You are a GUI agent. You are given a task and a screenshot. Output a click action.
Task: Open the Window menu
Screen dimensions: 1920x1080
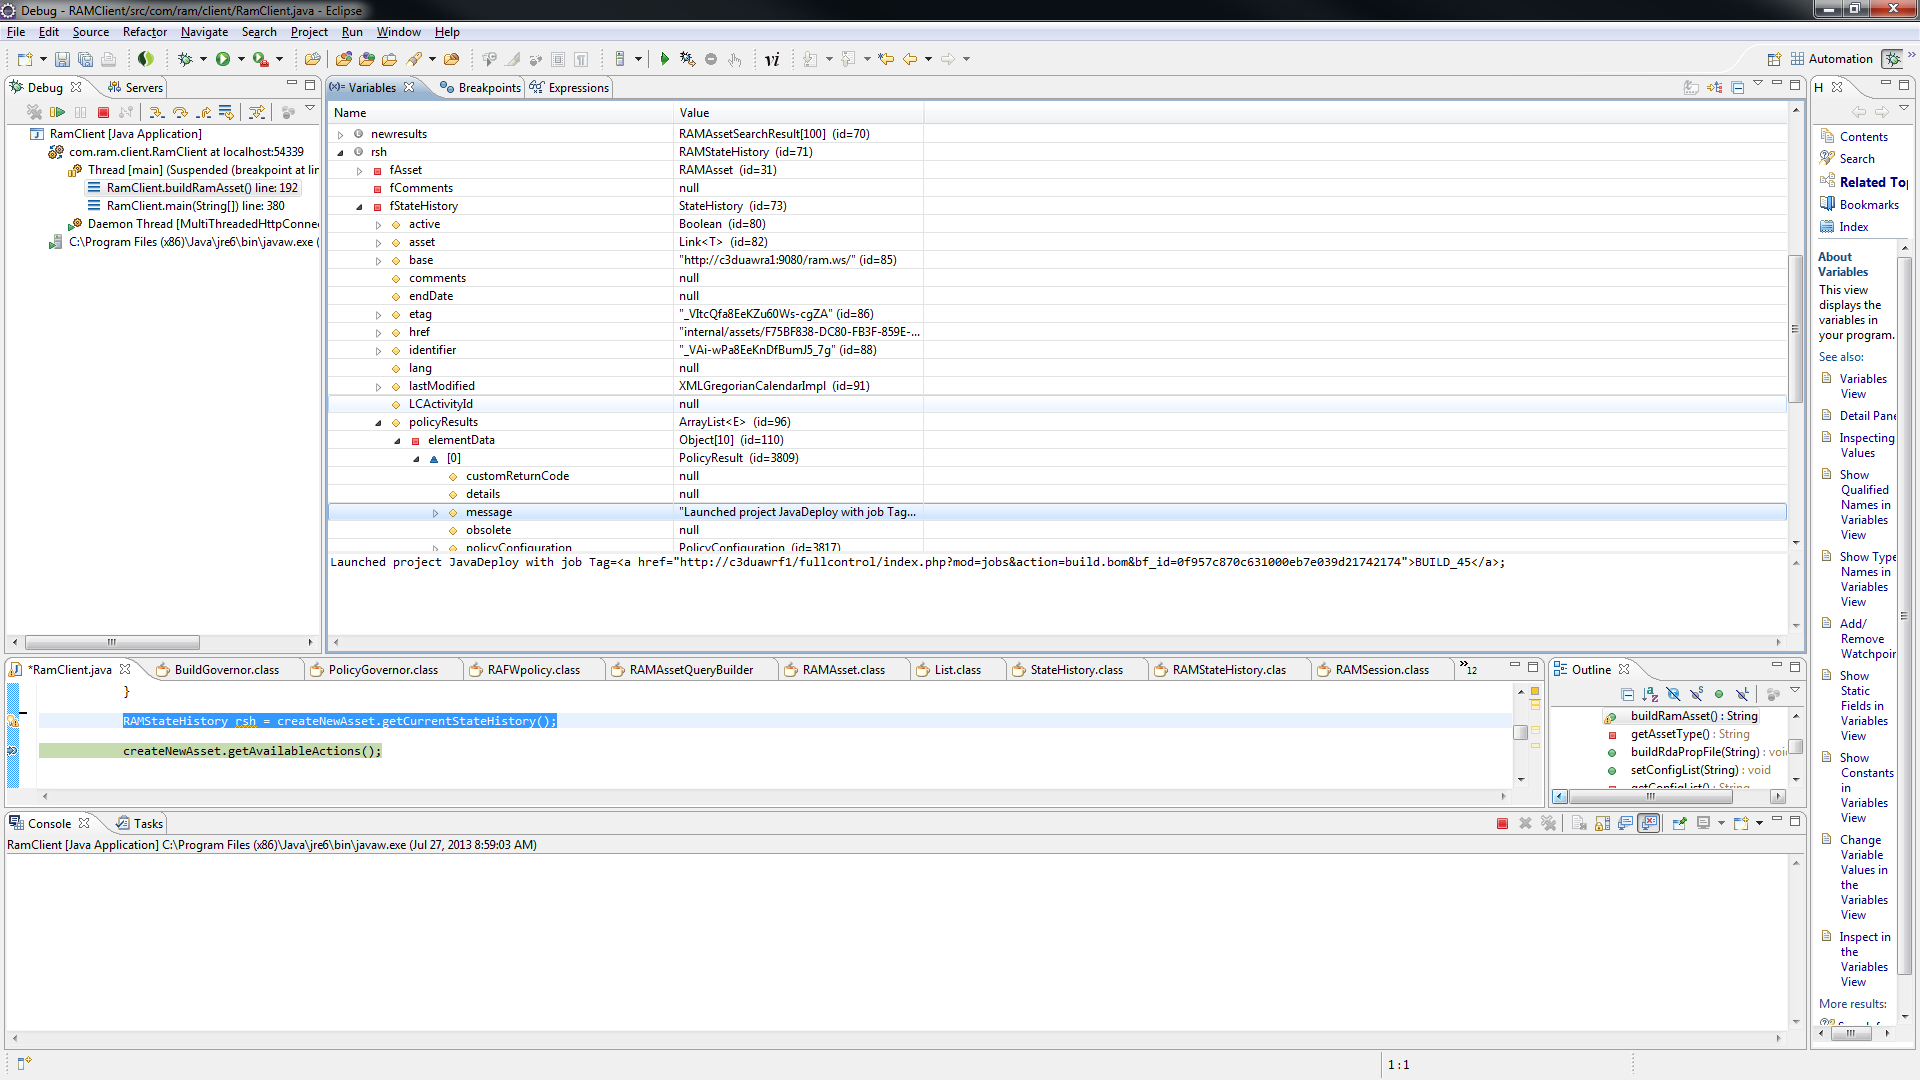[x=398, y=32]
